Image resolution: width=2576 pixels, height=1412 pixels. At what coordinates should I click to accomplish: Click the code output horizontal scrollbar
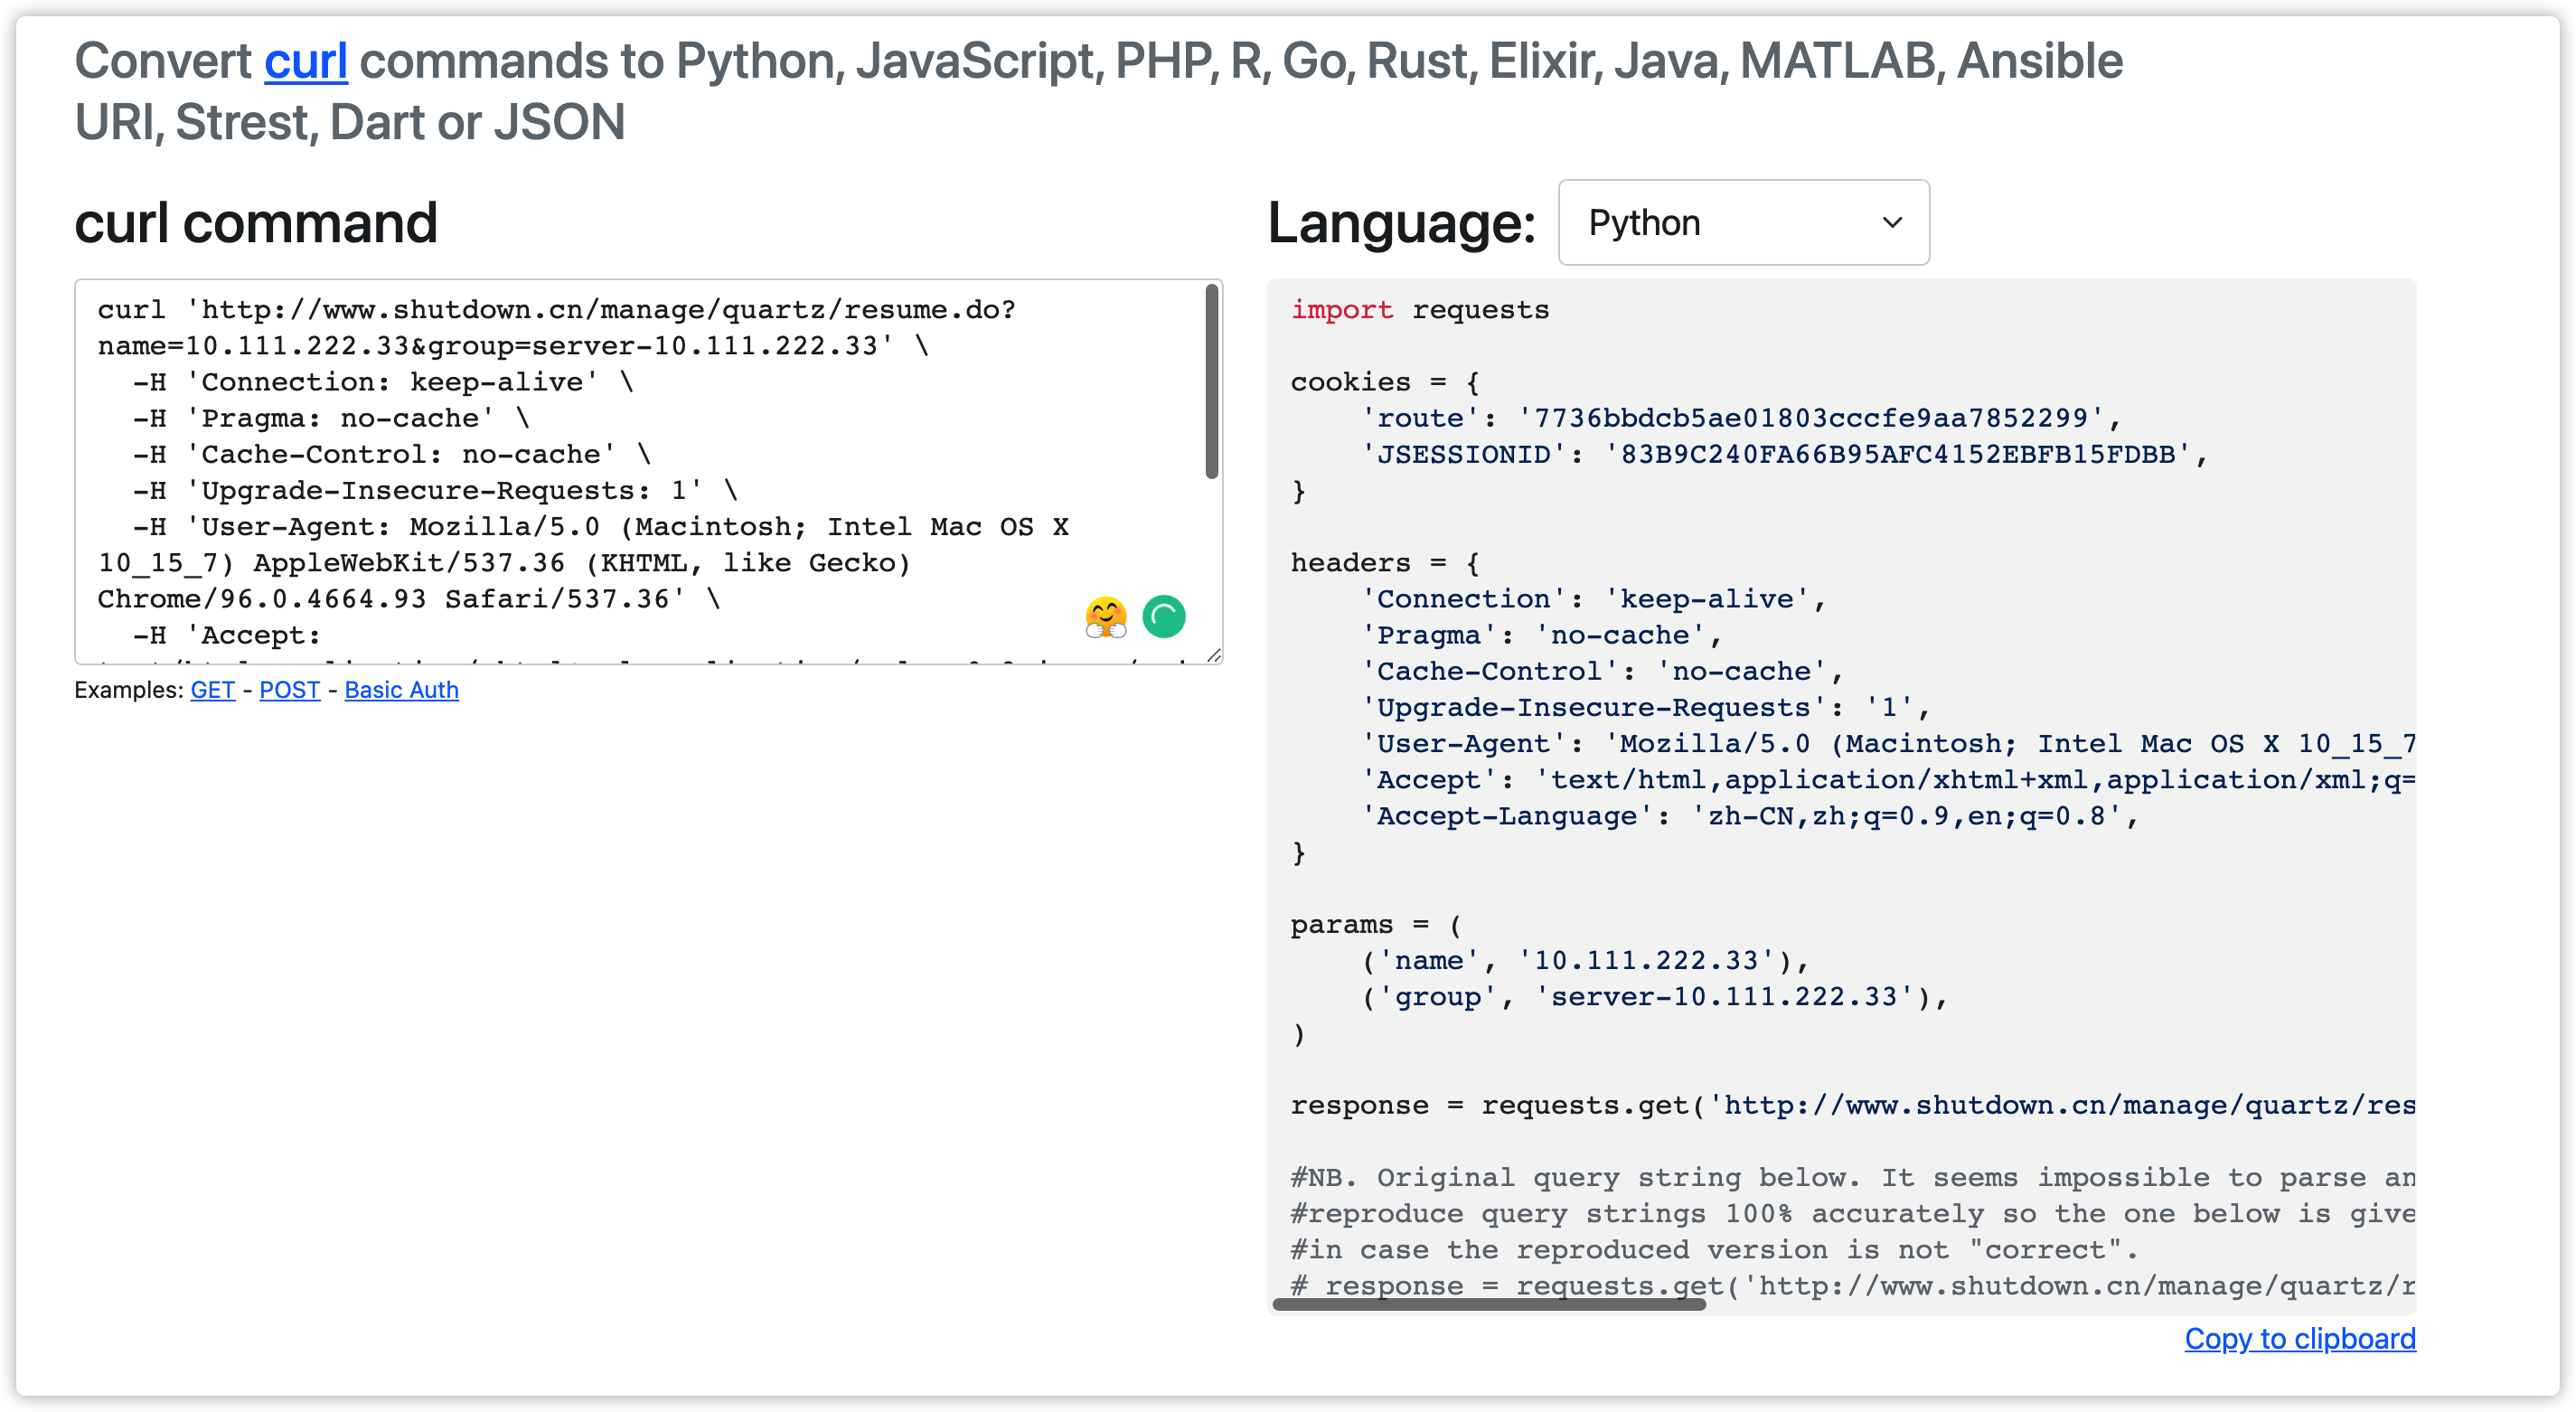(1488, 1304)
